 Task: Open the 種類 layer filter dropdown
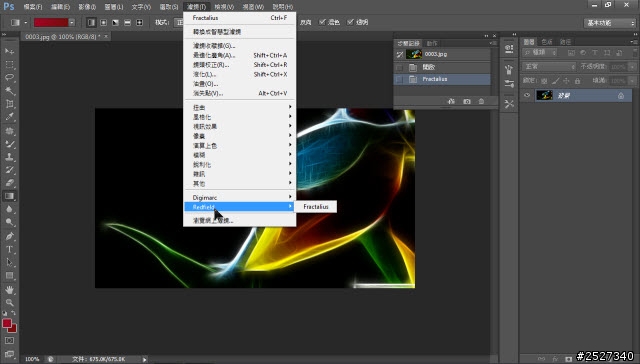[540, 53]
